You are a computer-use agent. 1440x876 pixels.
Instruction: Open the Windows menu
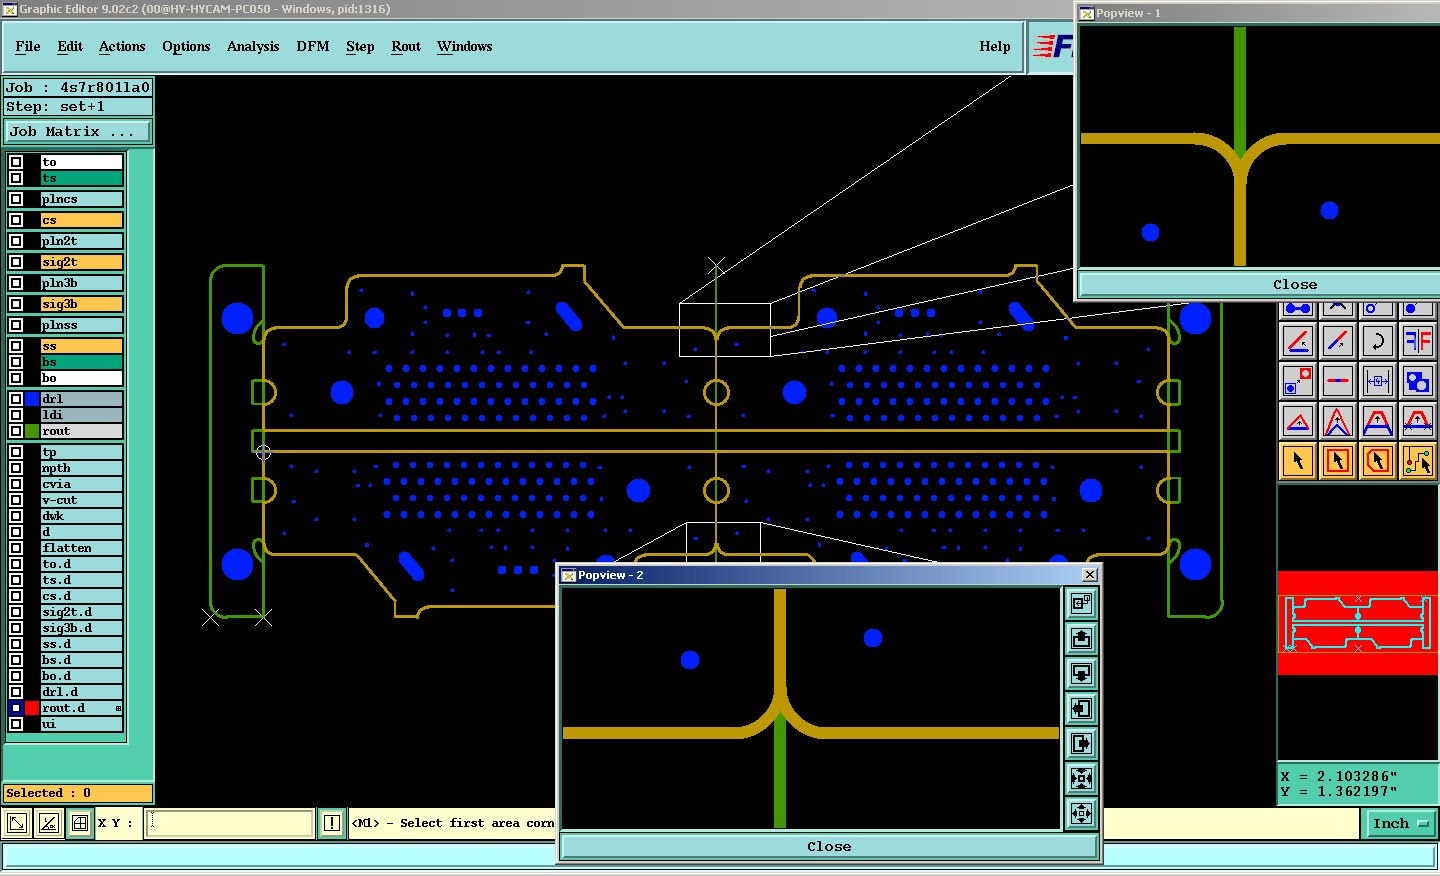pyautogui.click(x=464, y=46)
